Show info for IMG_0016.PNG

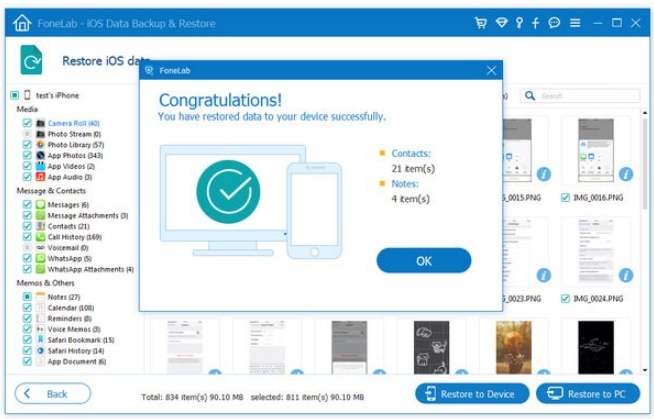coord(626,174)
